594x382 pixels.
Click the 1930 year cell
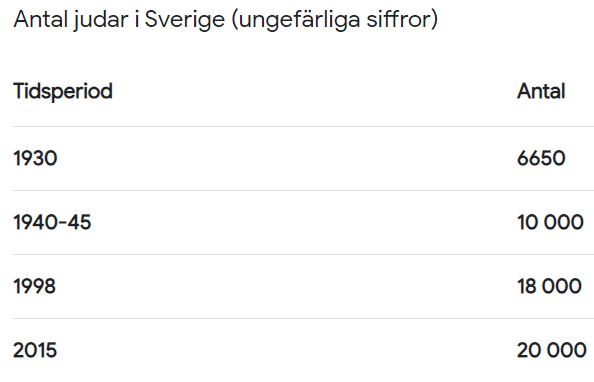coord(35,158)
